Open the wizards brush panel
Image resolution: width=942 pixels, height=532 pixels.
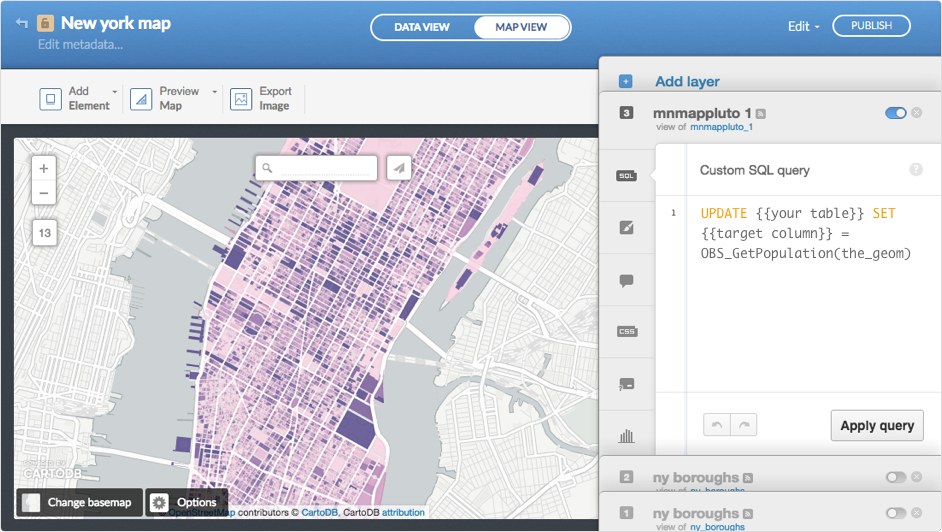coord(627,228)
